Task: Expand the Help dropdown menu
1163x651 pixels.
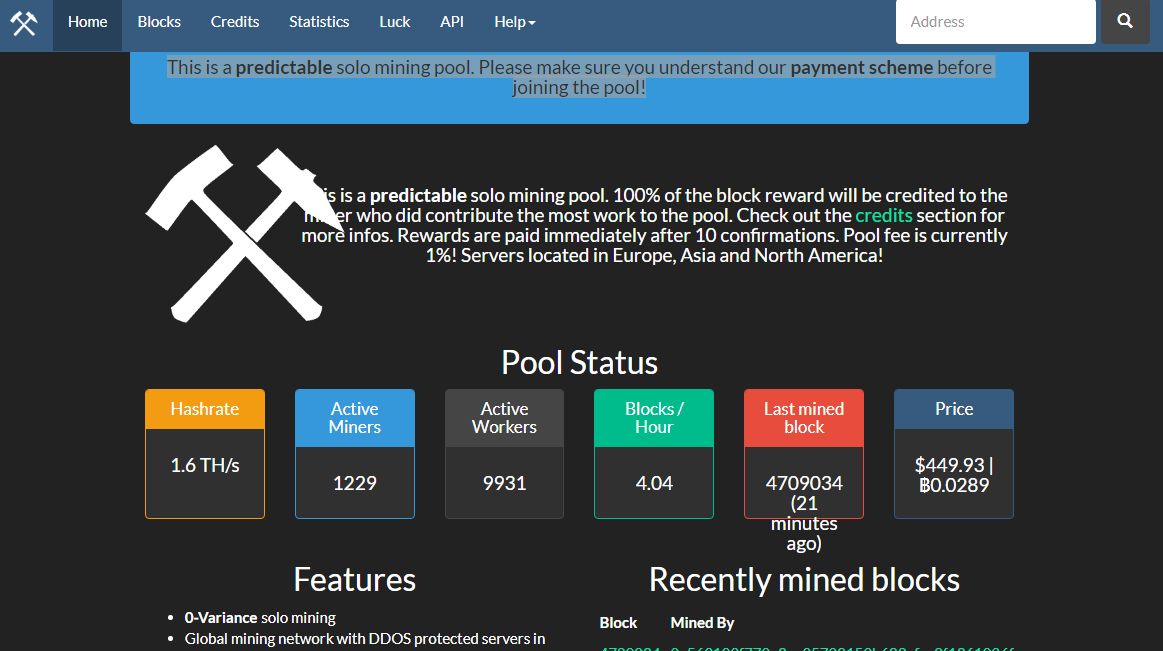Action: point(514,22)
